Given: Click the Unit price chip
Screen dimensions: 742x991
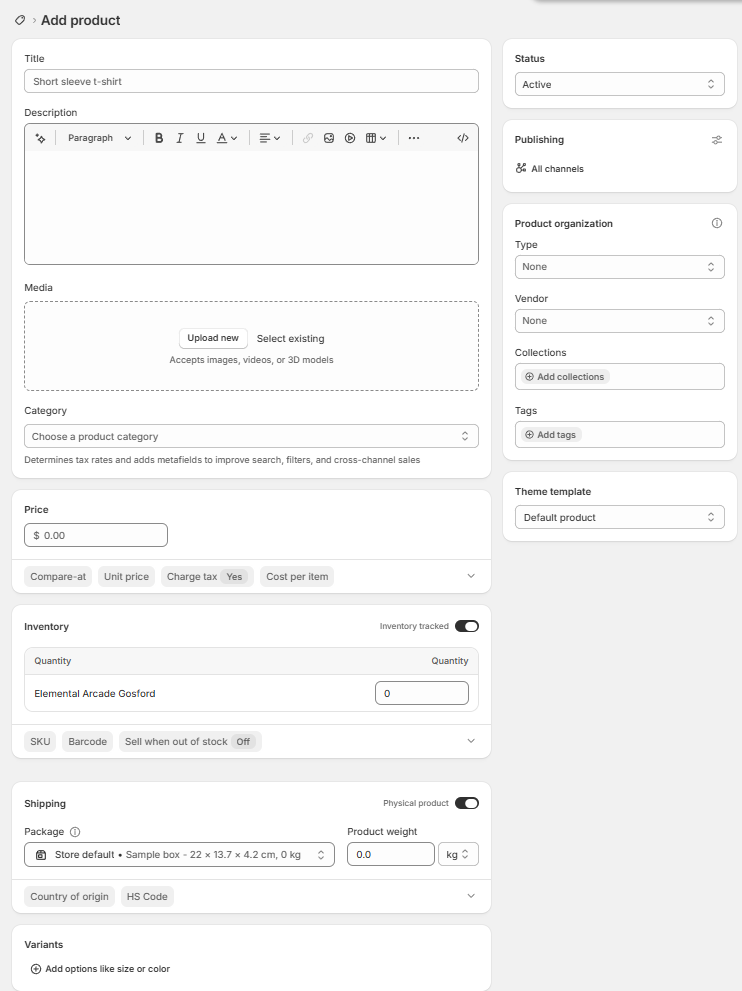Looking at the screenshot, I should [x=126, y=576].
